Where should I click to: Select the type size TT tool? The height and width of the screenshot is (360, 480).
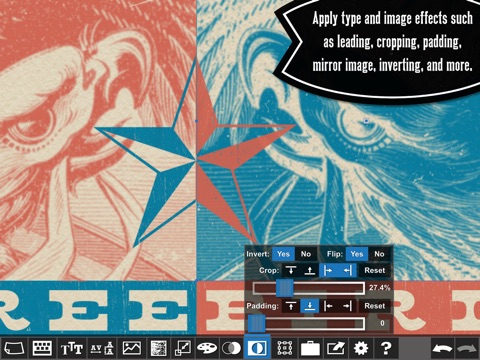coord(72,348)
